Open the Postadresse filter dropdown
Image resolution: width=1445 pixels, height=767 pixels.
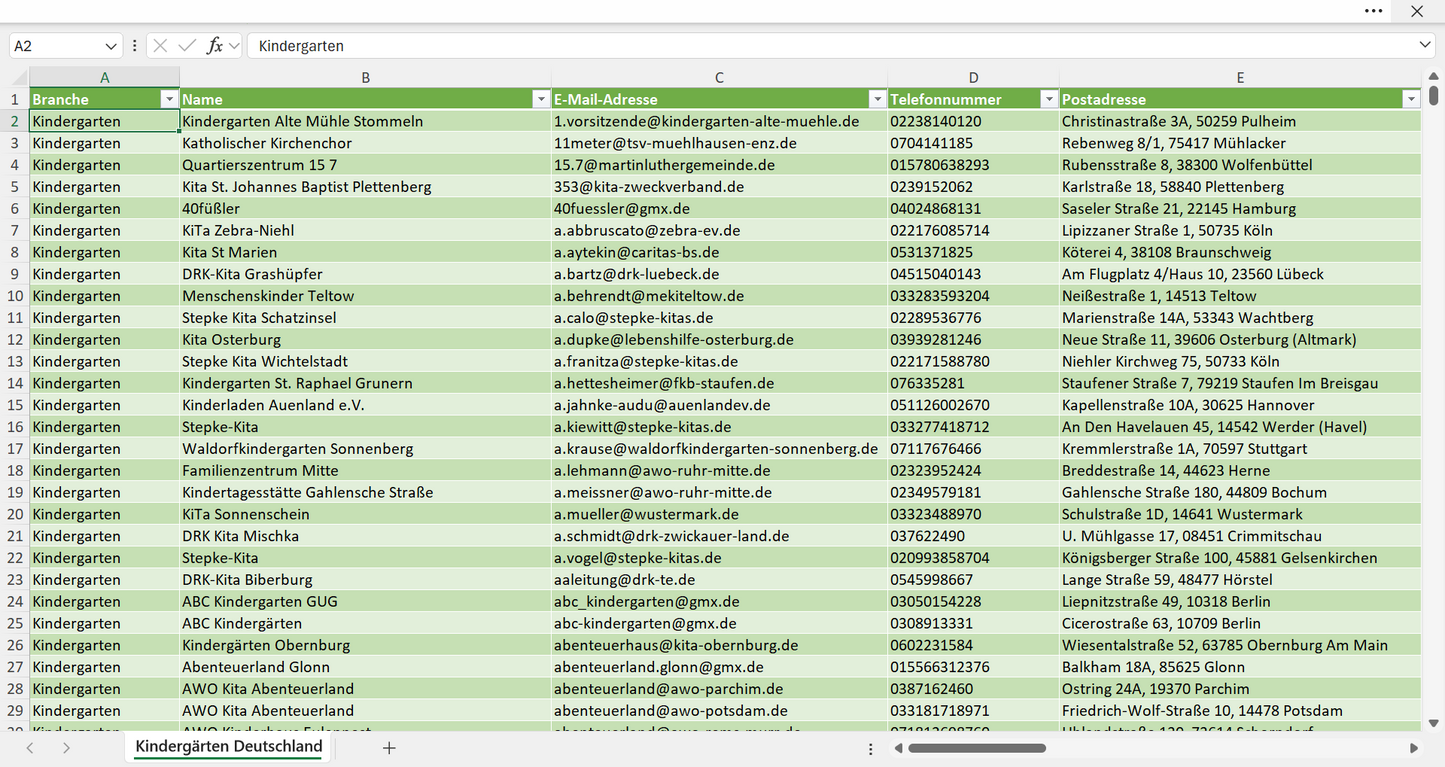[1411, 99]
